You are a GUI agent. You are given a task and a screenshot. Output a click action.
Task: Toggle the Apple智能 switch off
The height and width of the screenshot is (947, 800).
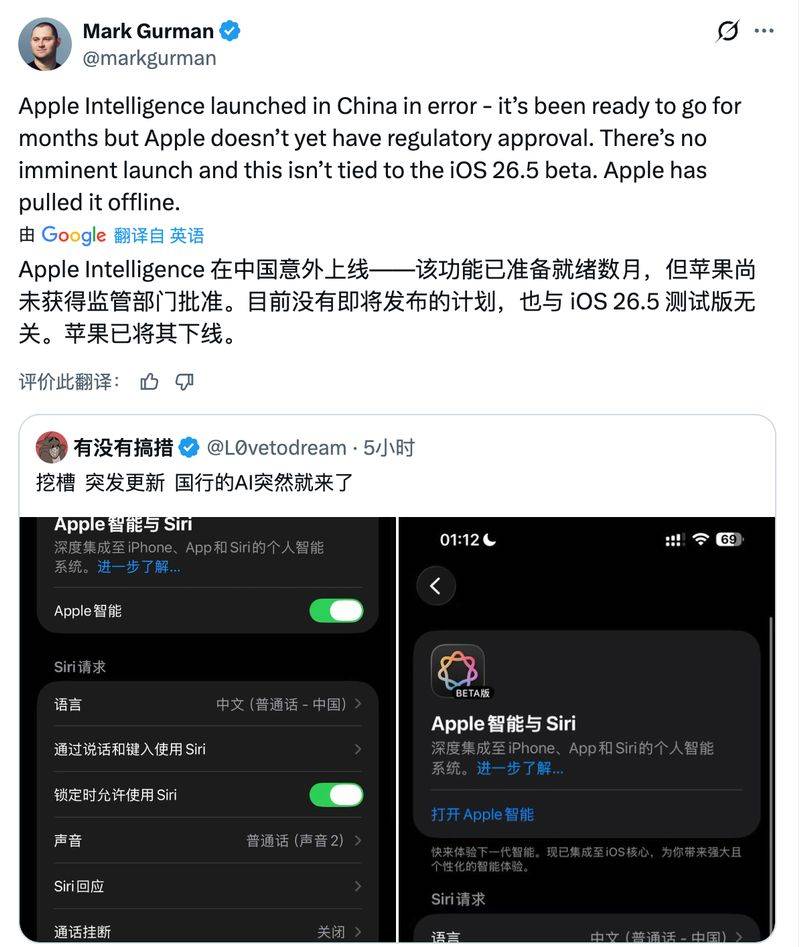pos(336,611)
